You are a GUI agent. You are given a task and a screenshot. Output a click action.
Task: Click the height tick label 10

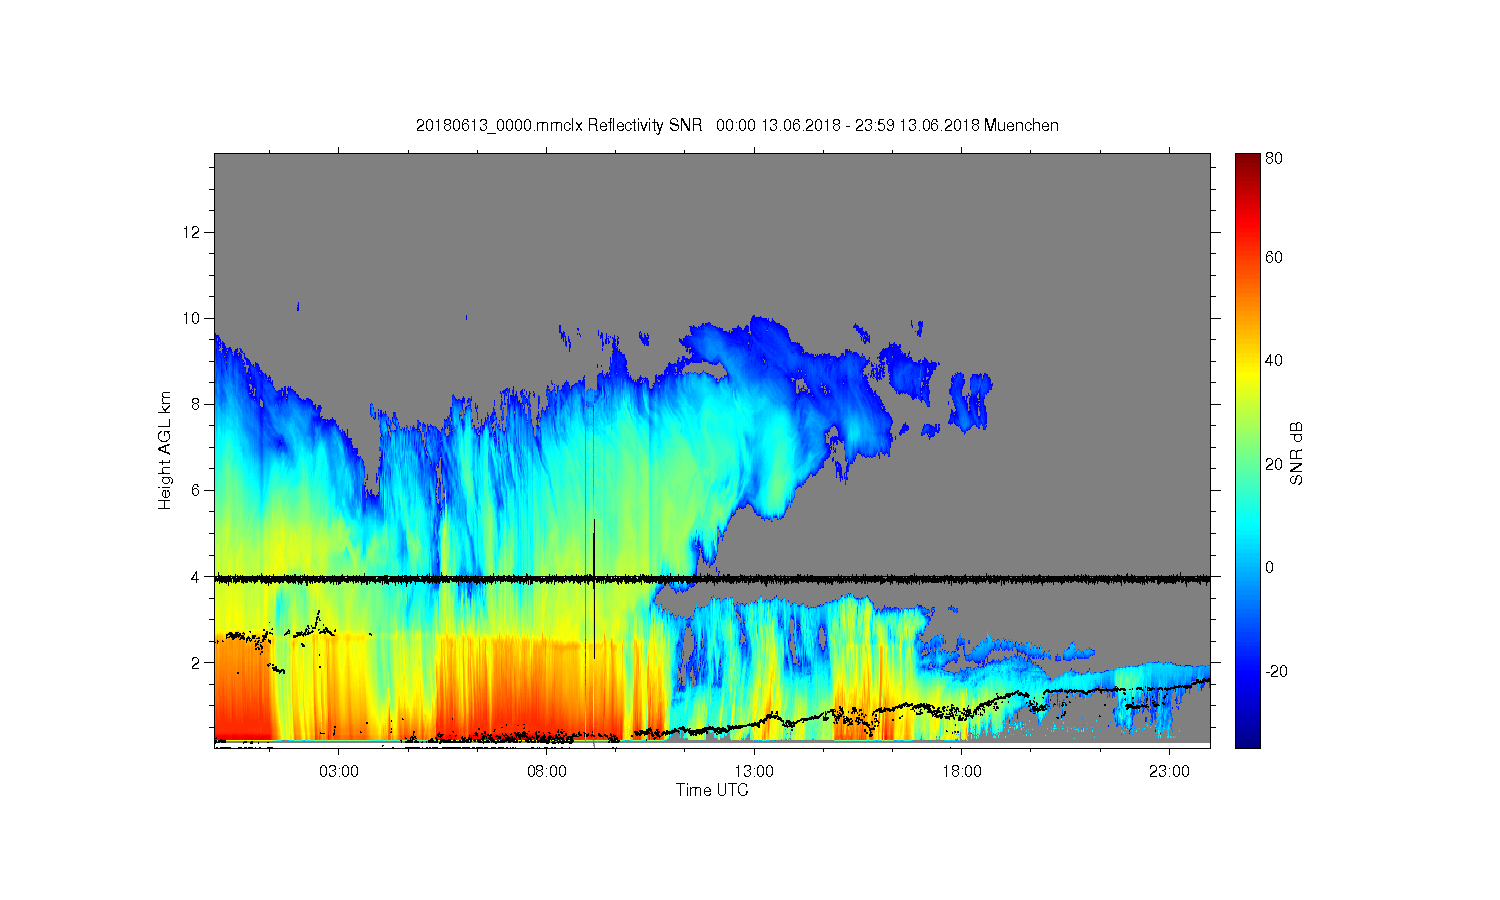pyautogui.click(x=192, y=318)
